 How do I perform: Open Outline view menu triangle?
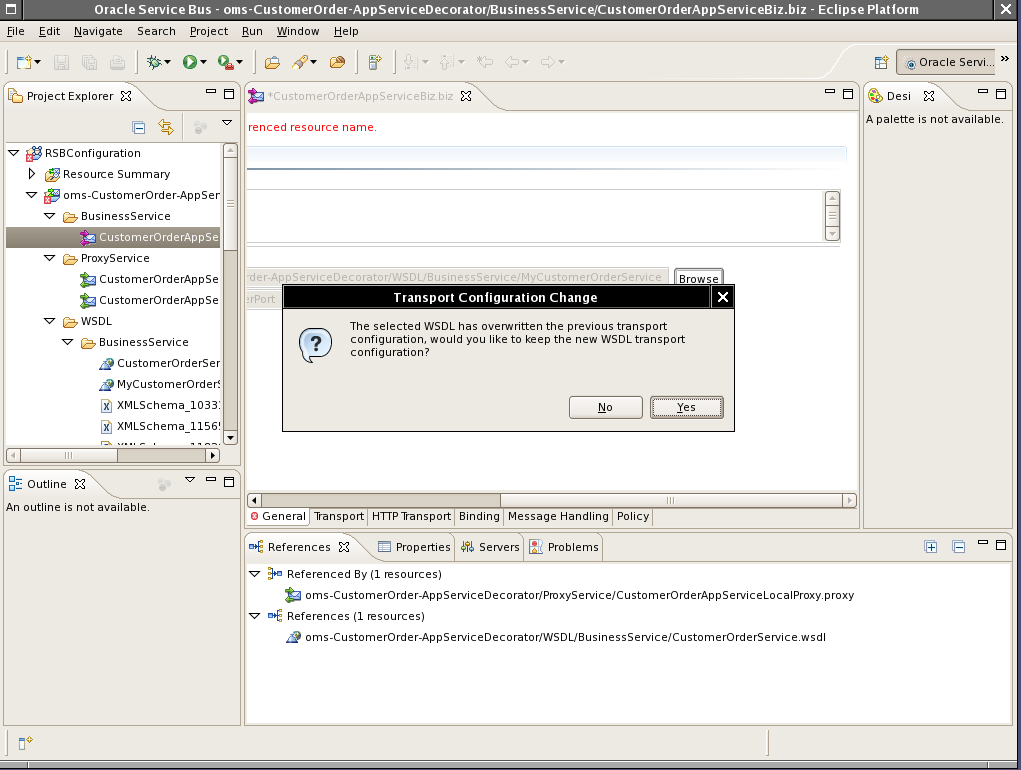pos(190,480)
